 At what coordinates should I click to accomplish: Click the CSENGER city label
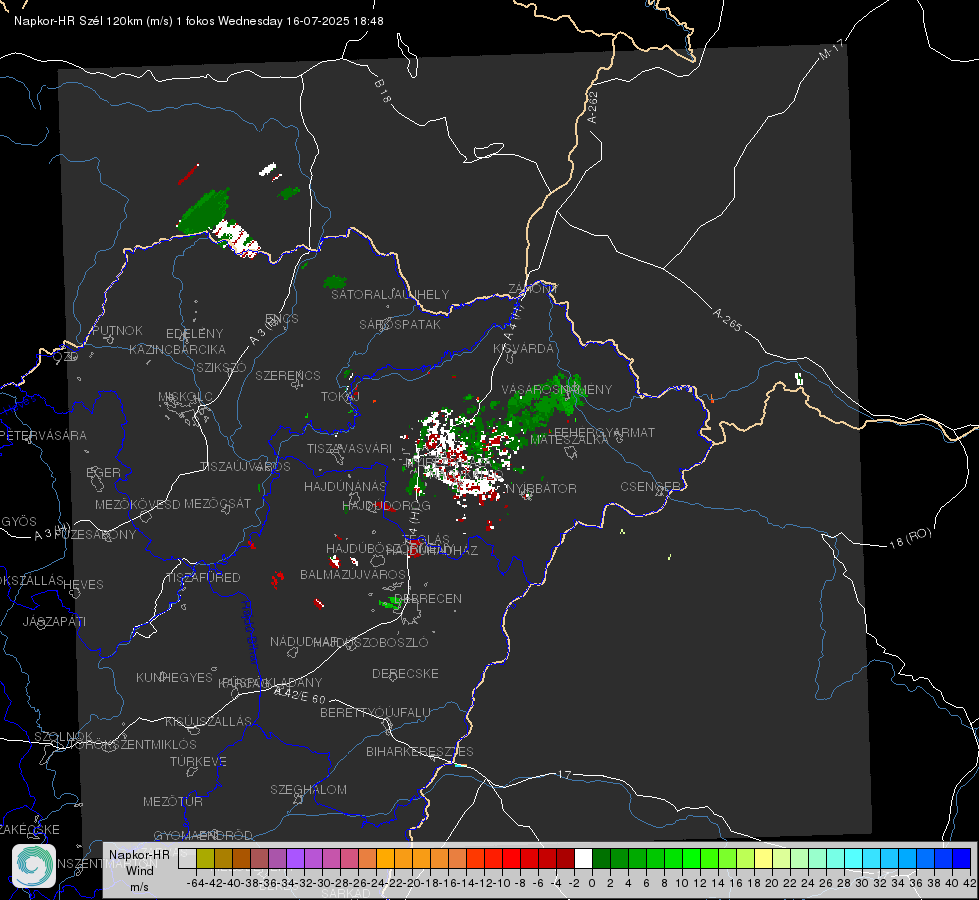click(x=650, y=486)
